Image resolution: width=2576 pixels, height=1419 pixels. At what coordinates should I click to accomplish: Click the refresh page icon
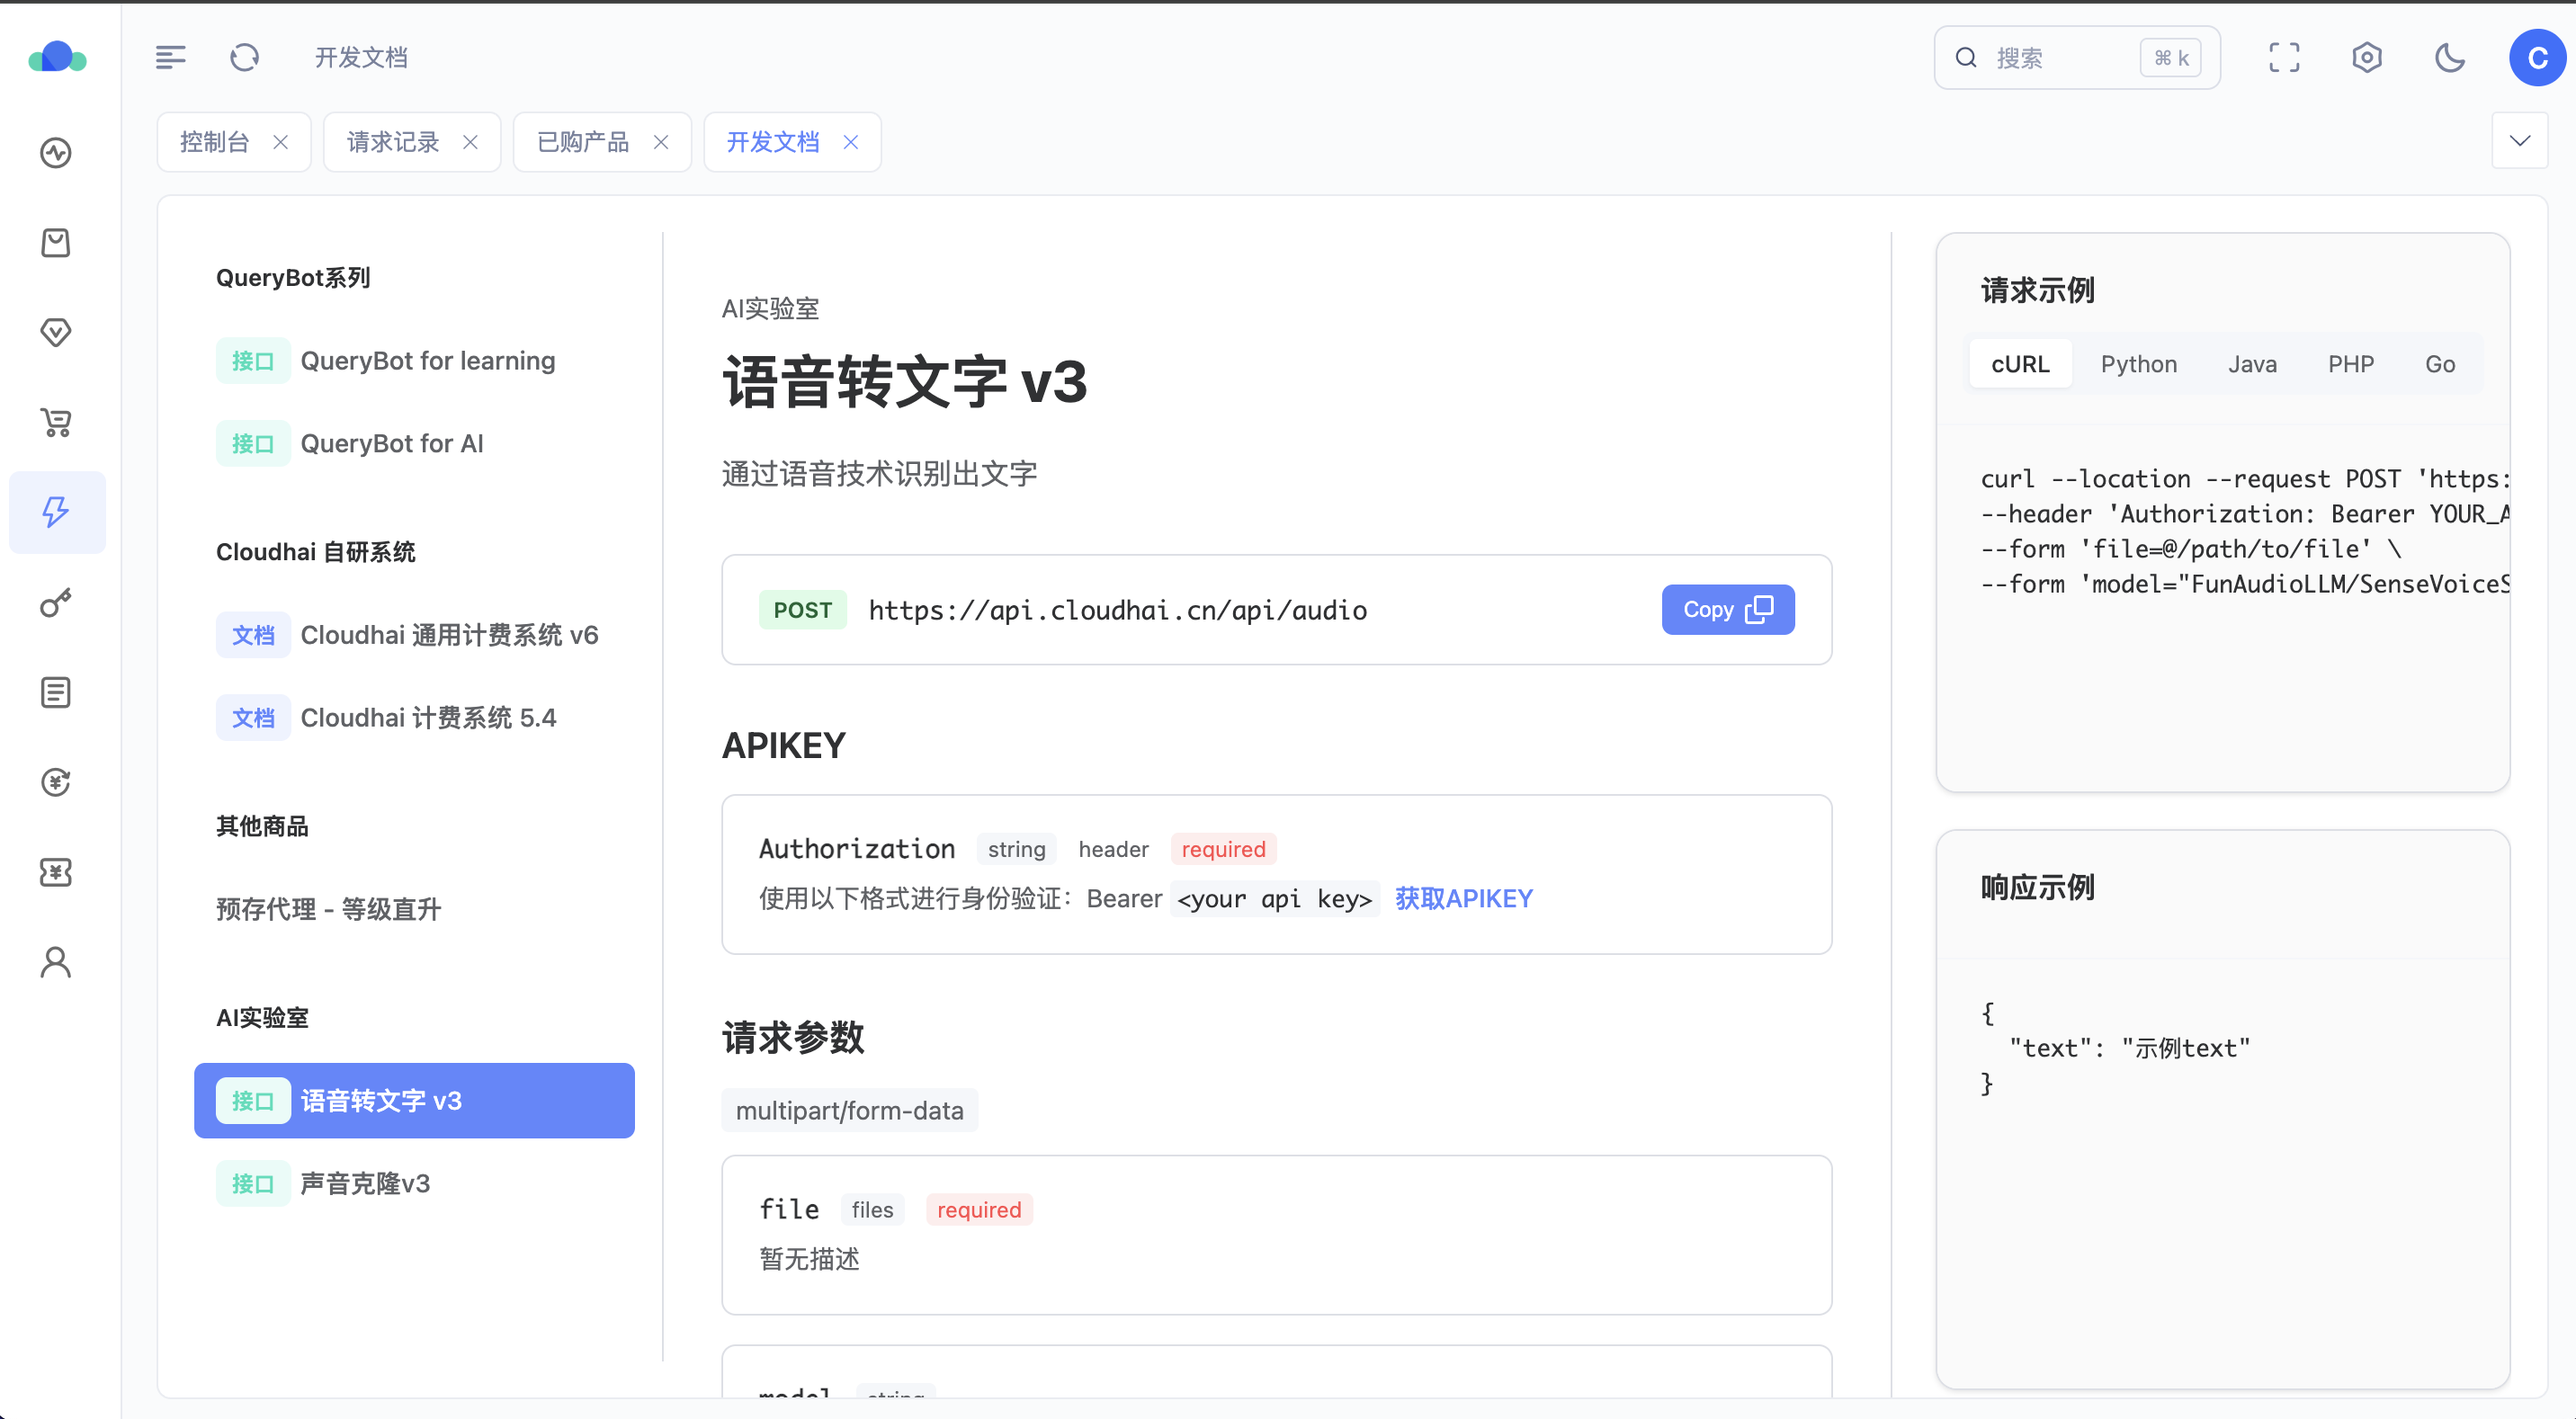click(245, 57)
